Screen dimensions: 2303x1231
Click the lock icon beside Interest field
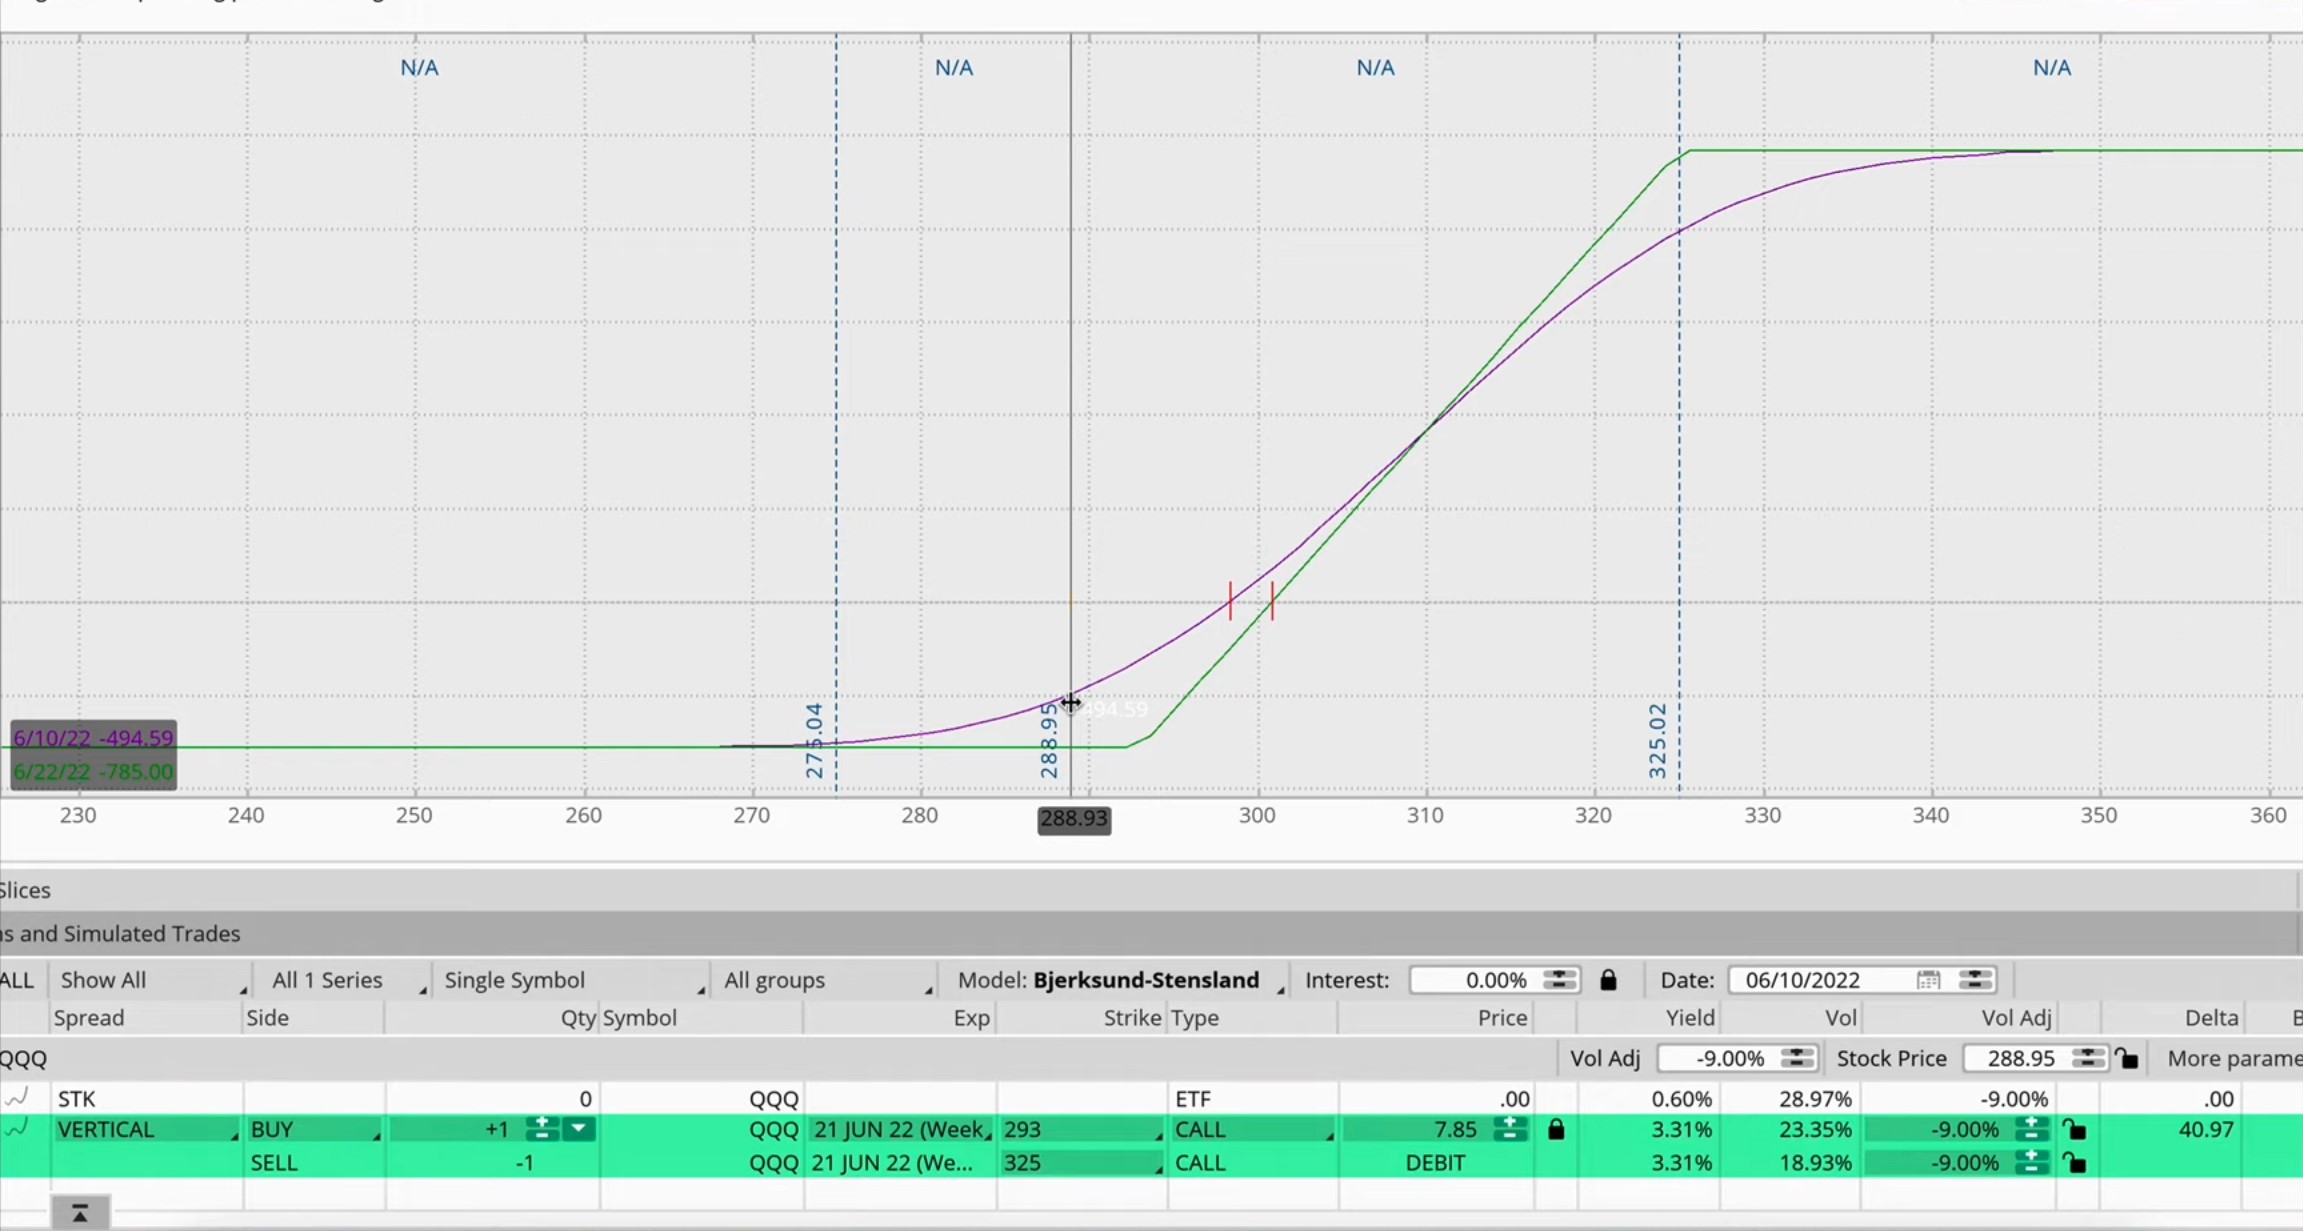pyautogui.click(x=1608, y=980)
